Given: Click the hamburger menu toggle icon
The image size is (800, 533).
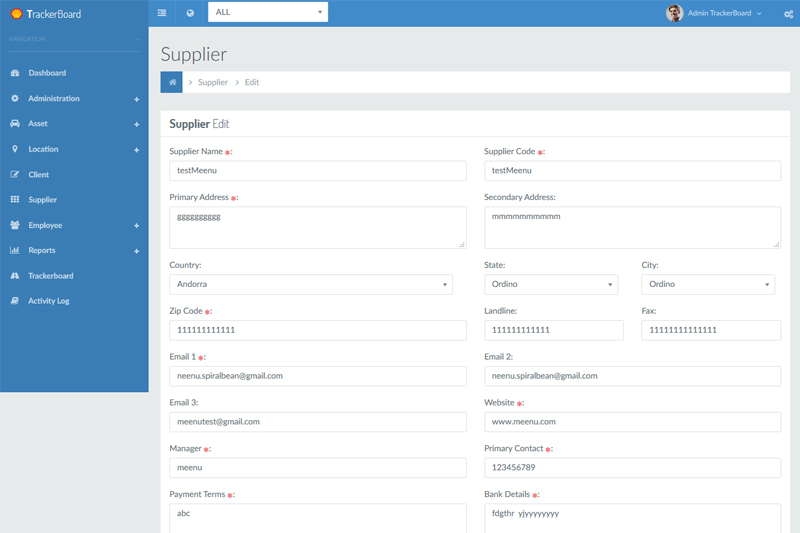Looking at the screenshot, I should pyautogui.click(x=162, y=13).
